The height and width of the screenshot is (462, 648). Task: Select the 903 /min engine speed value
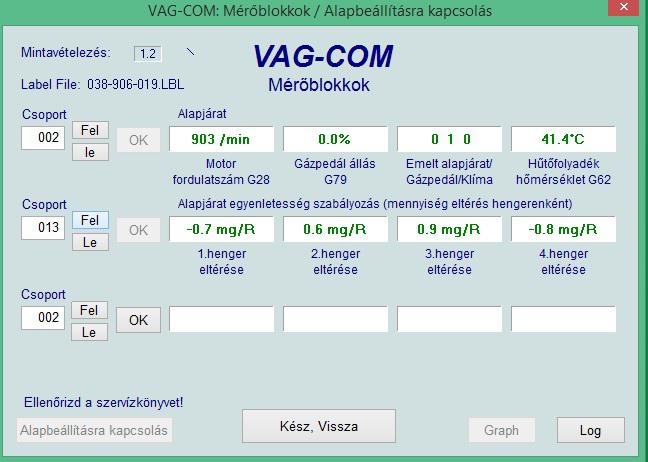221,139
